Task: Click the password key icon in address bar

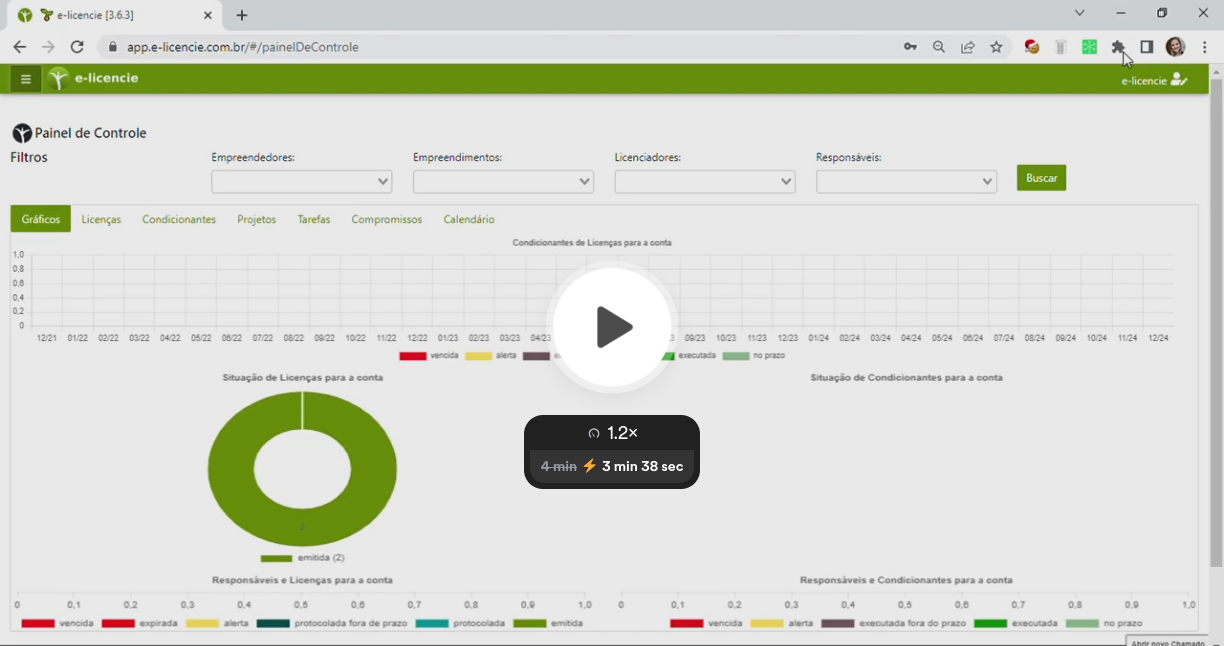Action: 910,47
